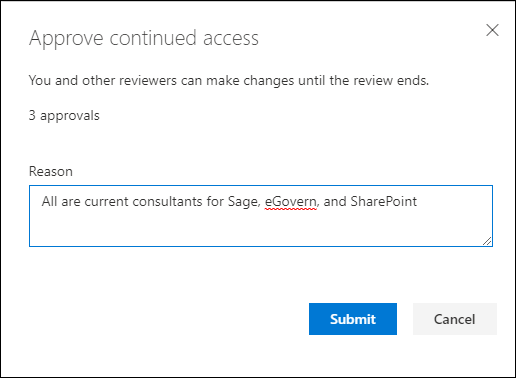Click the word All in Reason box
This screenshot has height=378, width=516.
(x=49, y=201)
